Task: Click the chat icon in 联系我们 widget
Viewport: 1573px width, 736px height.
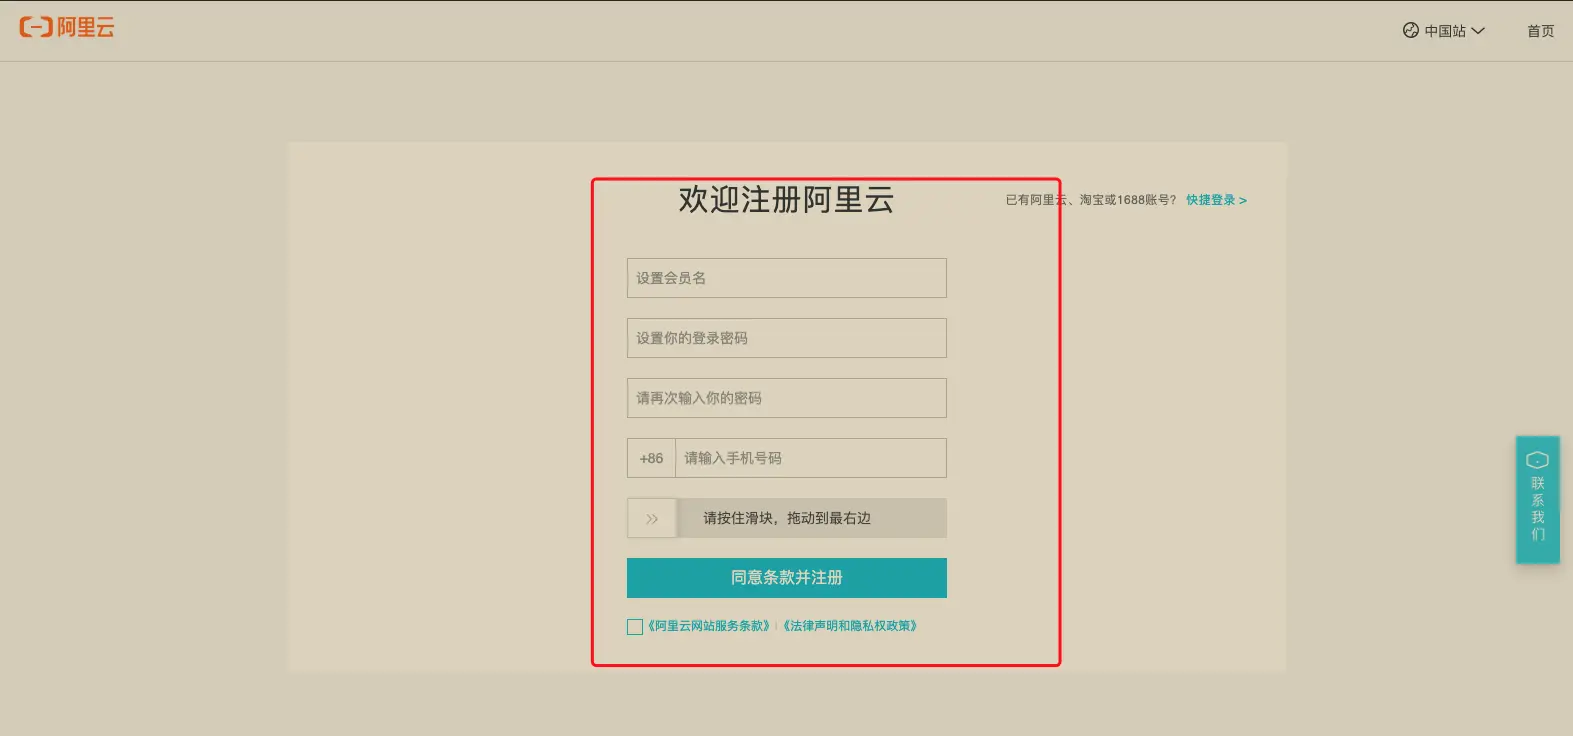Action: 1538,460
